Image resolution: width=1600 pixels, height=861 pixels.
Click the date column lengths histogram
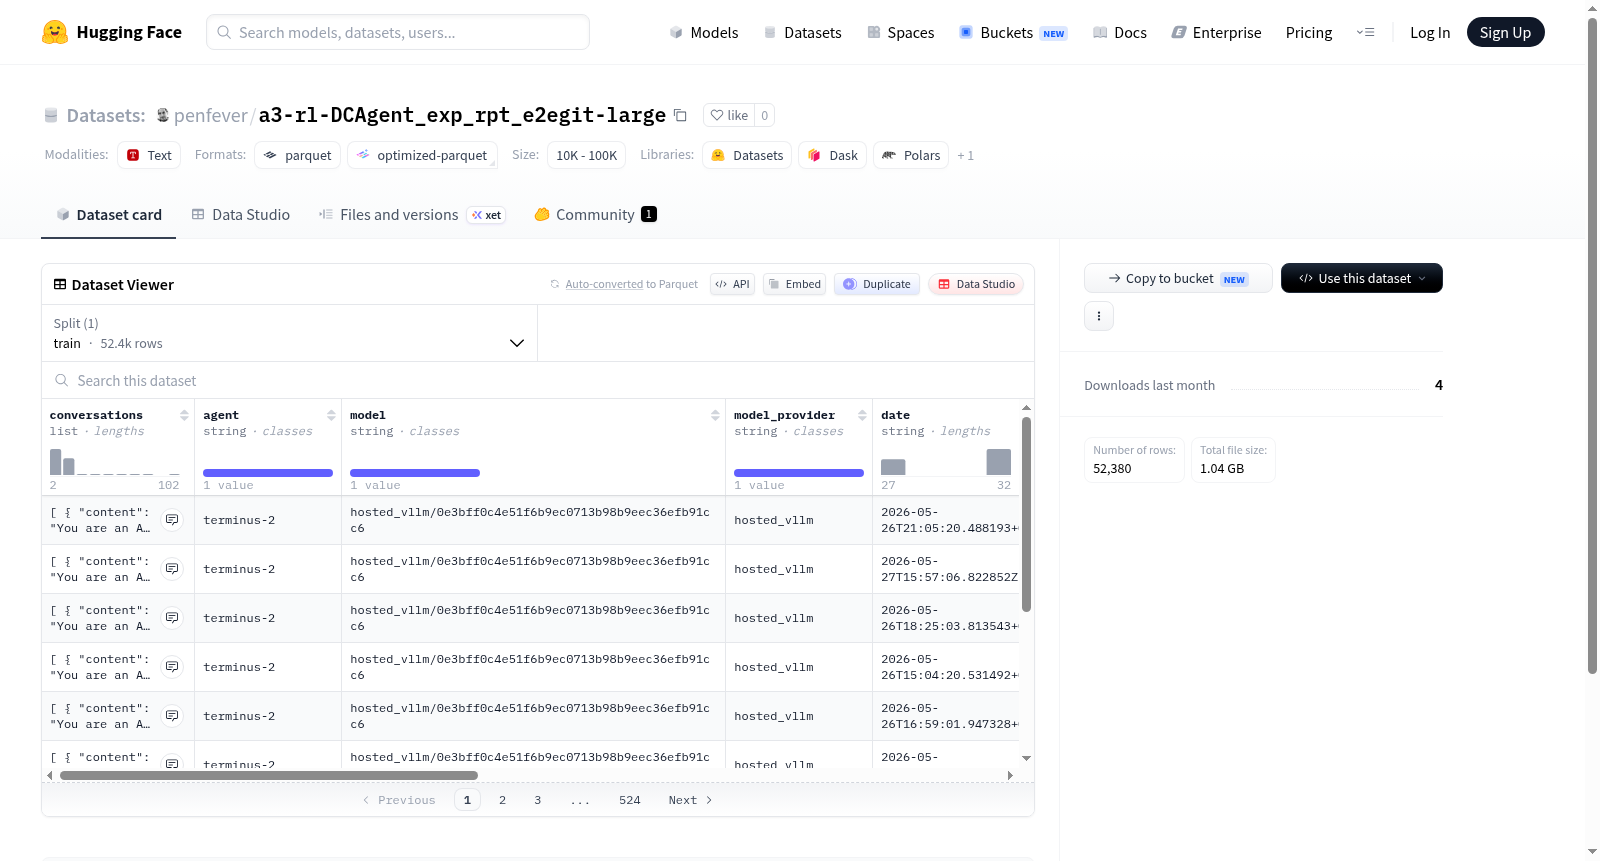tap(946, 461)
